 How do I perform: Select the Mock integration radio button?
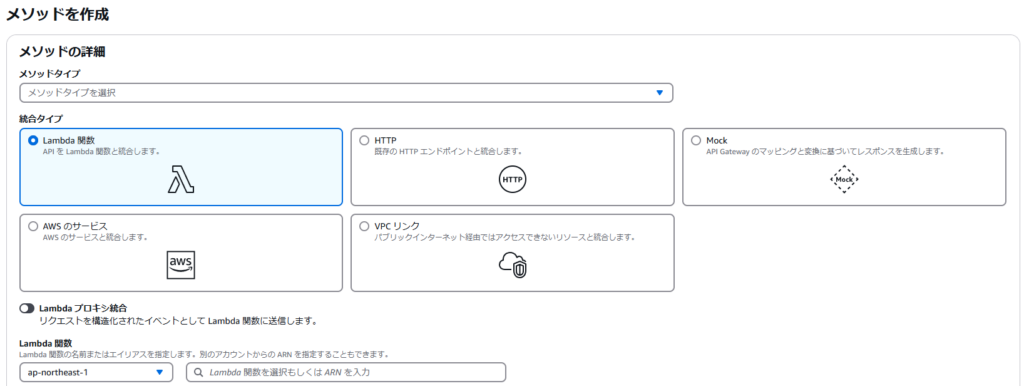pos(696,140)
